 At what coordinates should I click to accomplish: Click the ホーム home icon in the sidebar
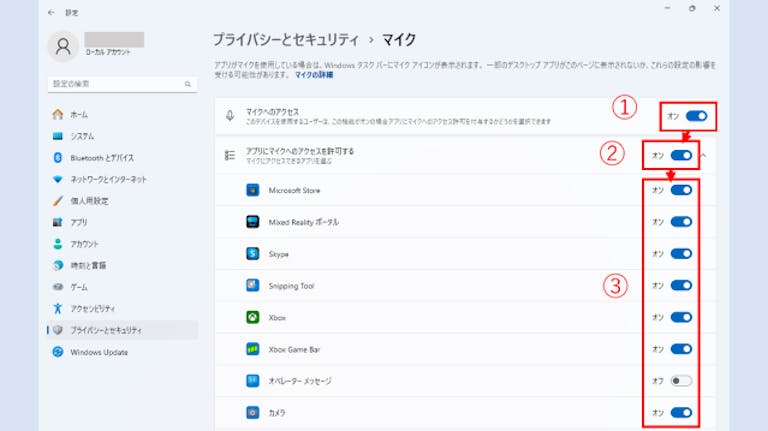point(58,115)
